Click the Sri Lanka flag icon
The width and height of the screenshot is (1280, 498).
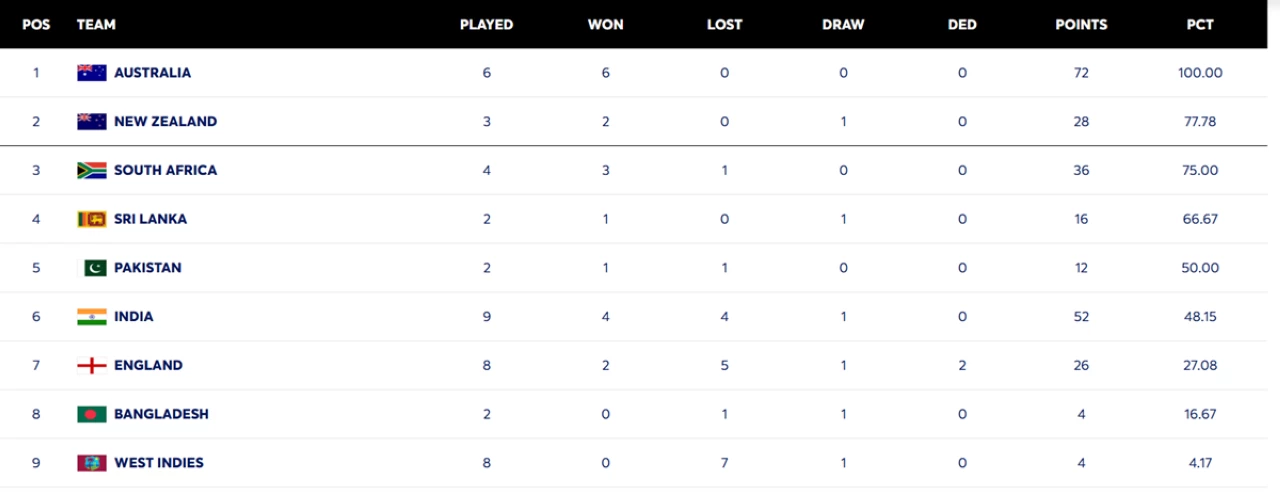(91, 219)
